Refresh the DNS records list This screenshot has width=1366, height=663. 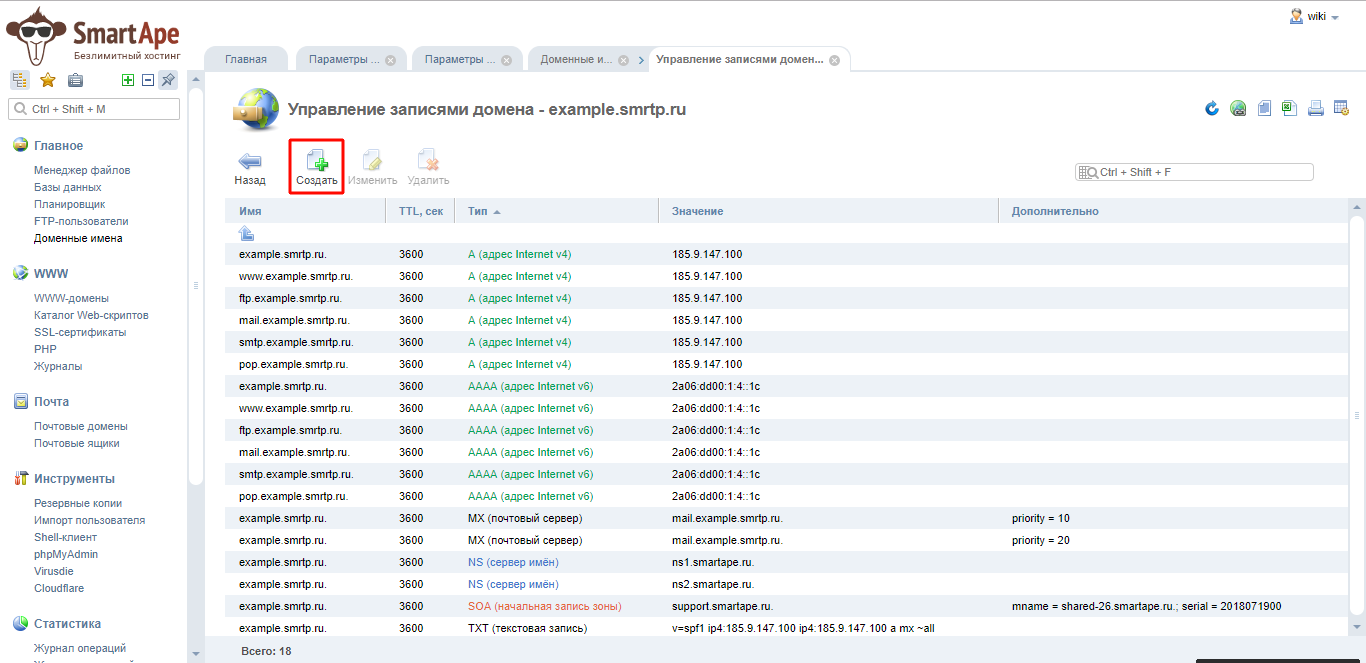[x=1212, y=108]
